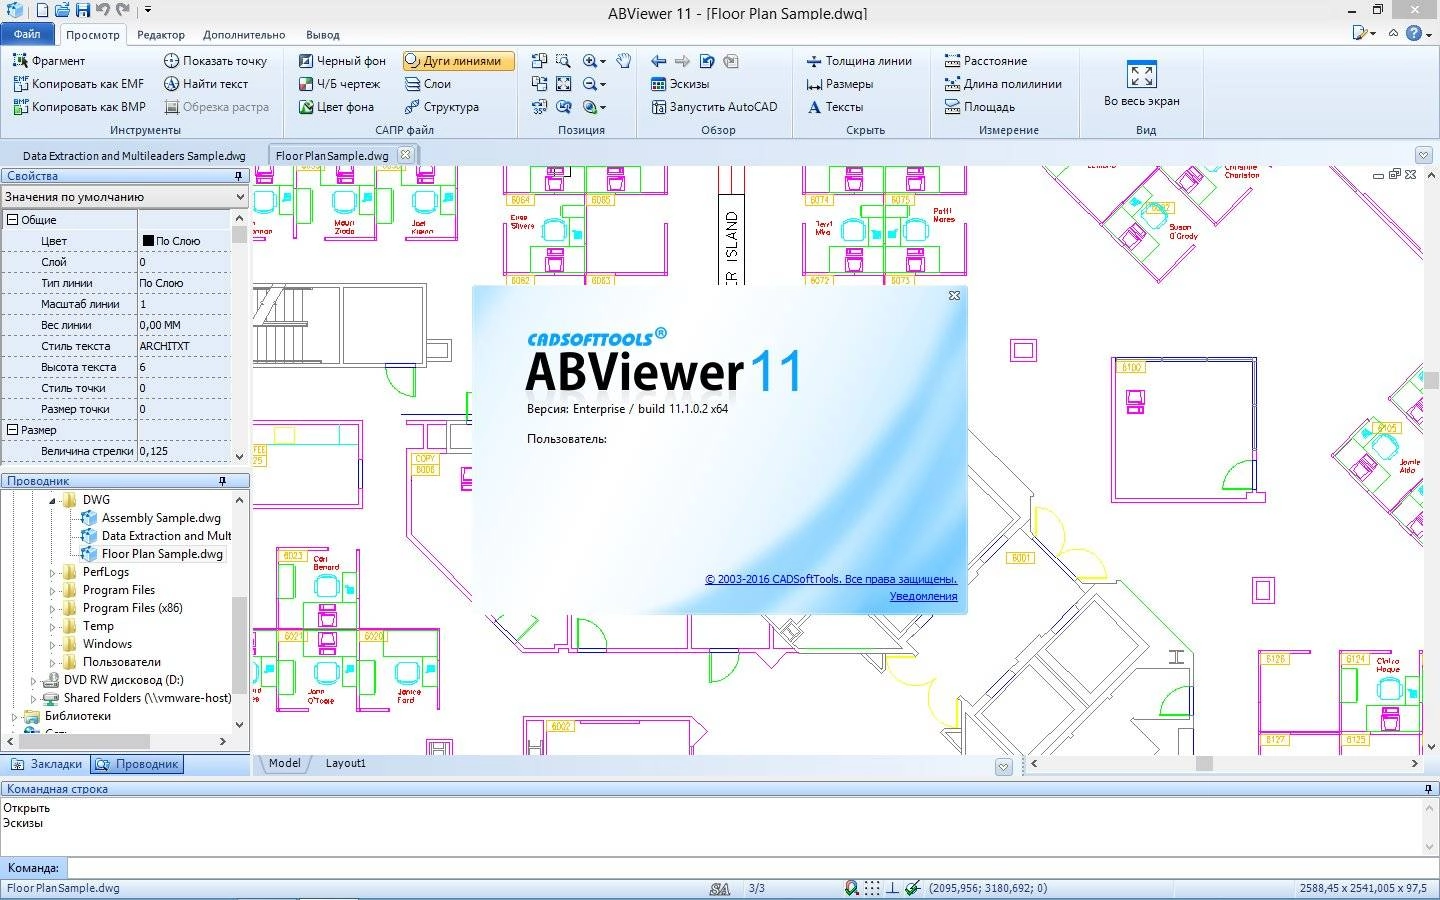Click the Zoom in magnifier

[589, 61]
